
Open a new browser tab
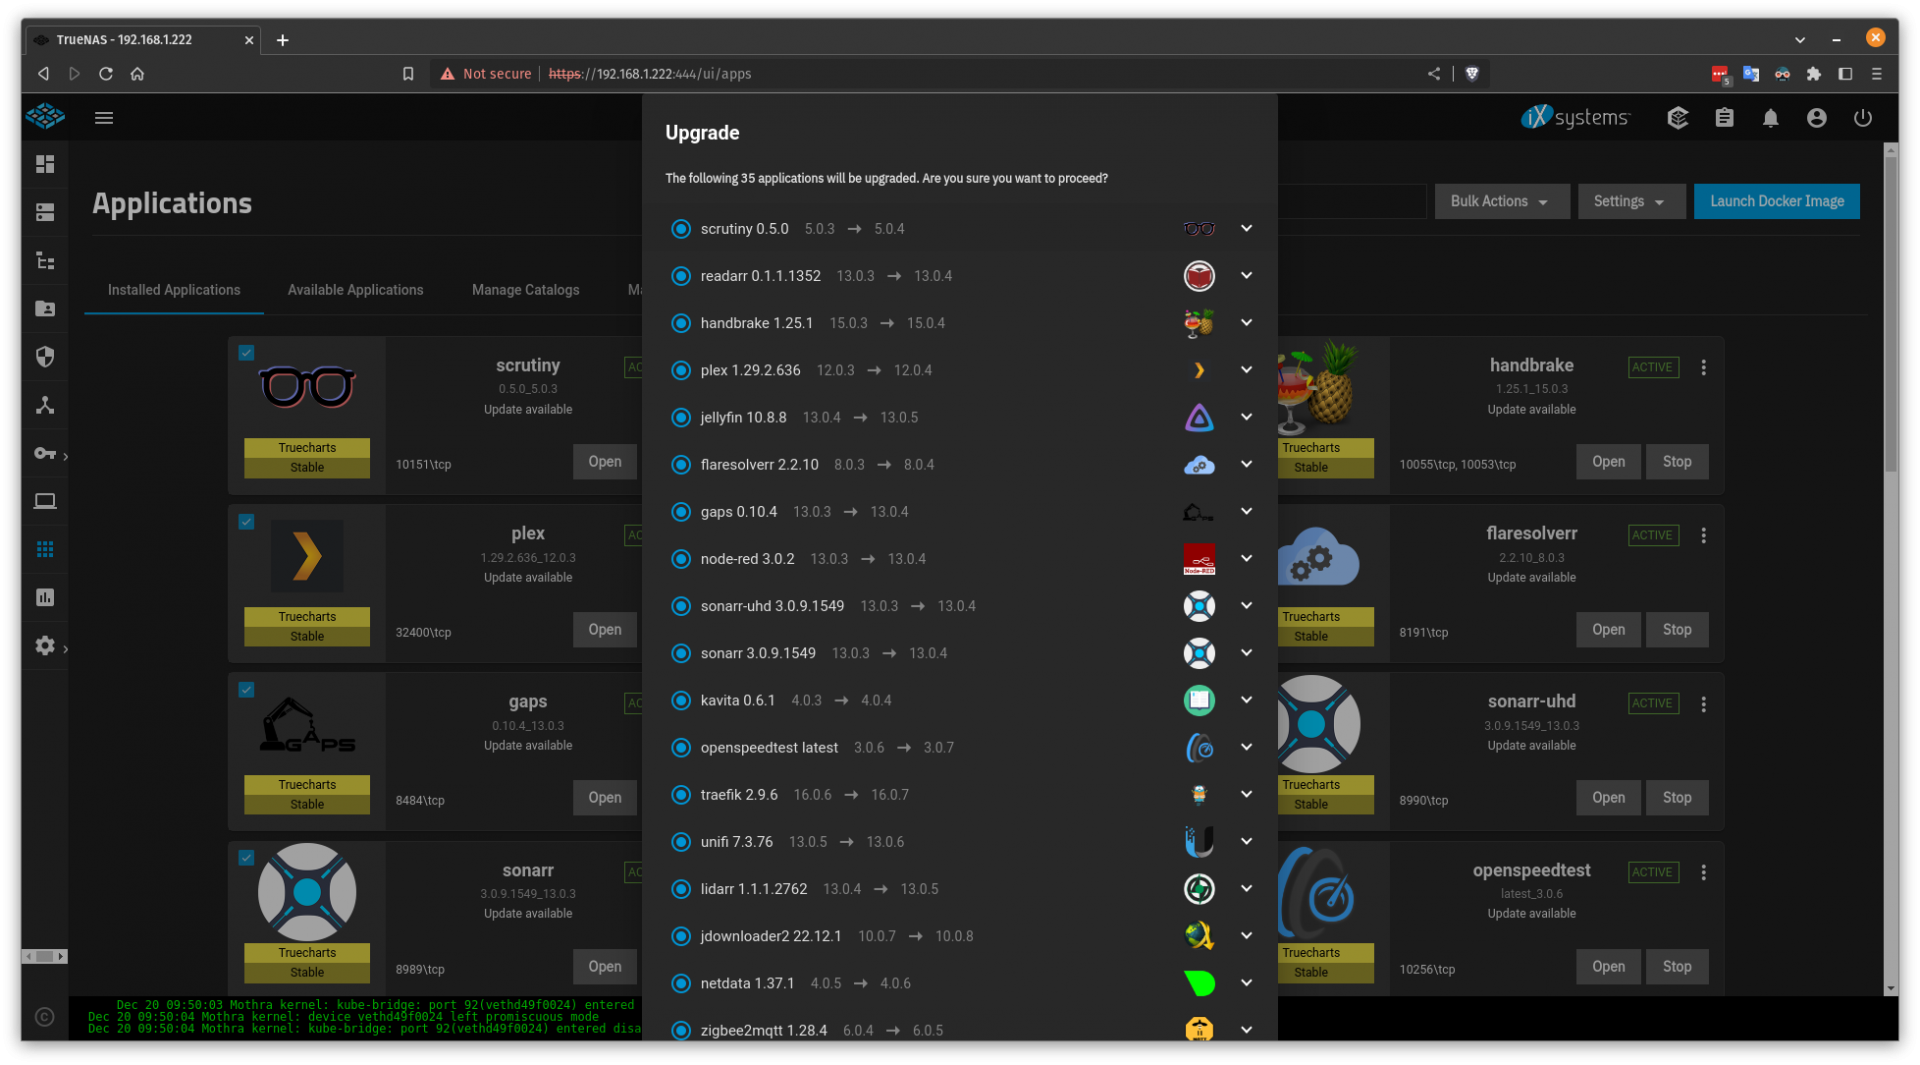(x=283, y=40)
